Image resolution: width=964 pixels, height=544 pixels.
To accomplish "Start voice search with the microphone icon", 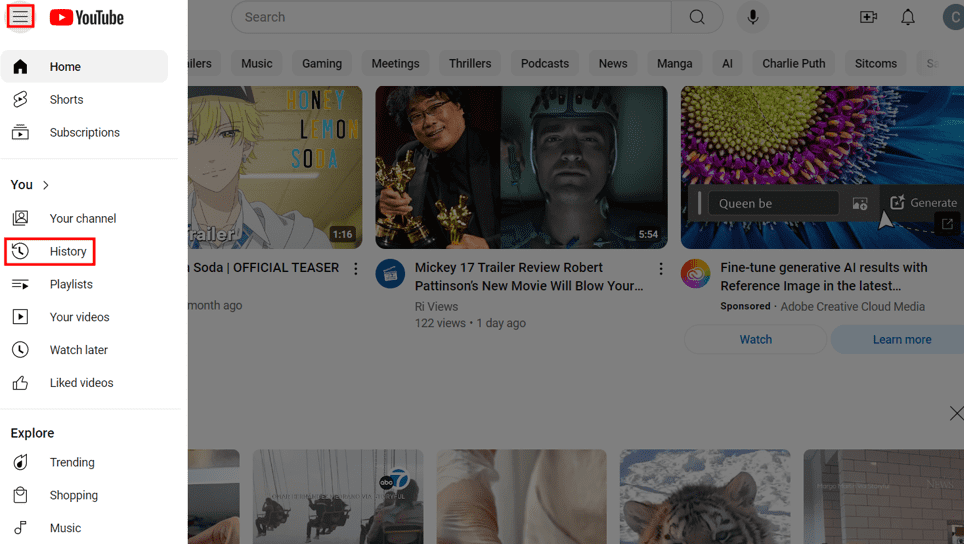I will pos(753,17).
